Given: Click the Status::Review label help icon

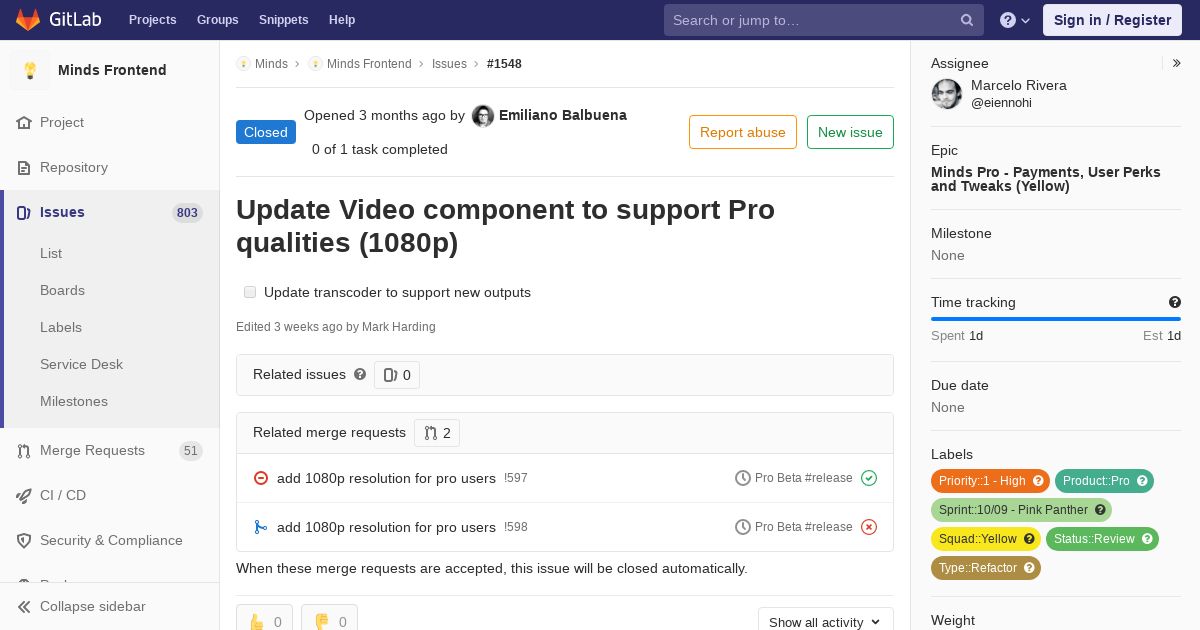Looking at the screenshot, I should click(x=1147, y=539).
